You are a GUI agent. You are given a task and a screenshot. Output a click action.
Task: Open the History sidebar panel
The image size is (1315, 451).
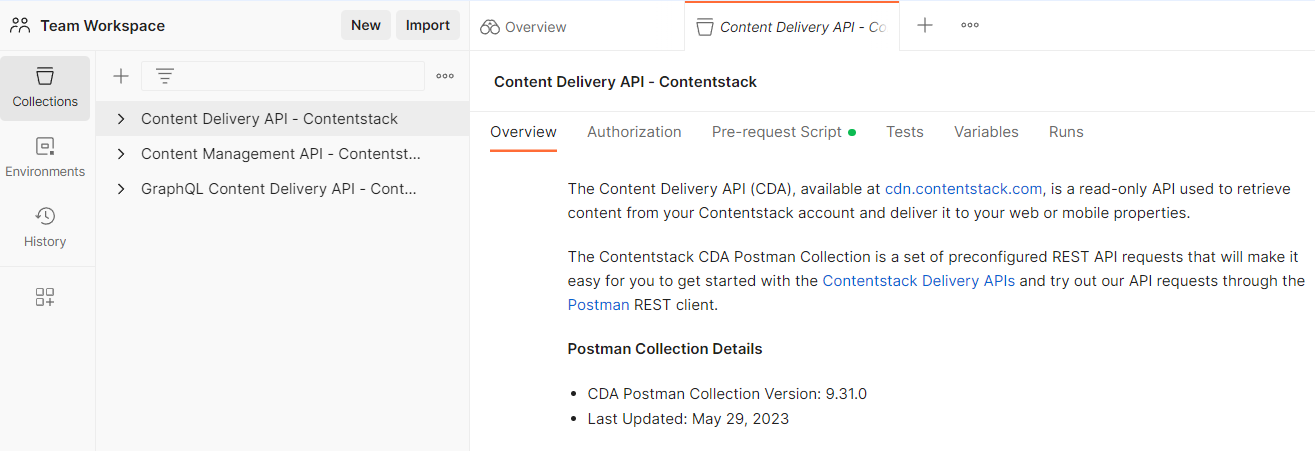(45, 228)
